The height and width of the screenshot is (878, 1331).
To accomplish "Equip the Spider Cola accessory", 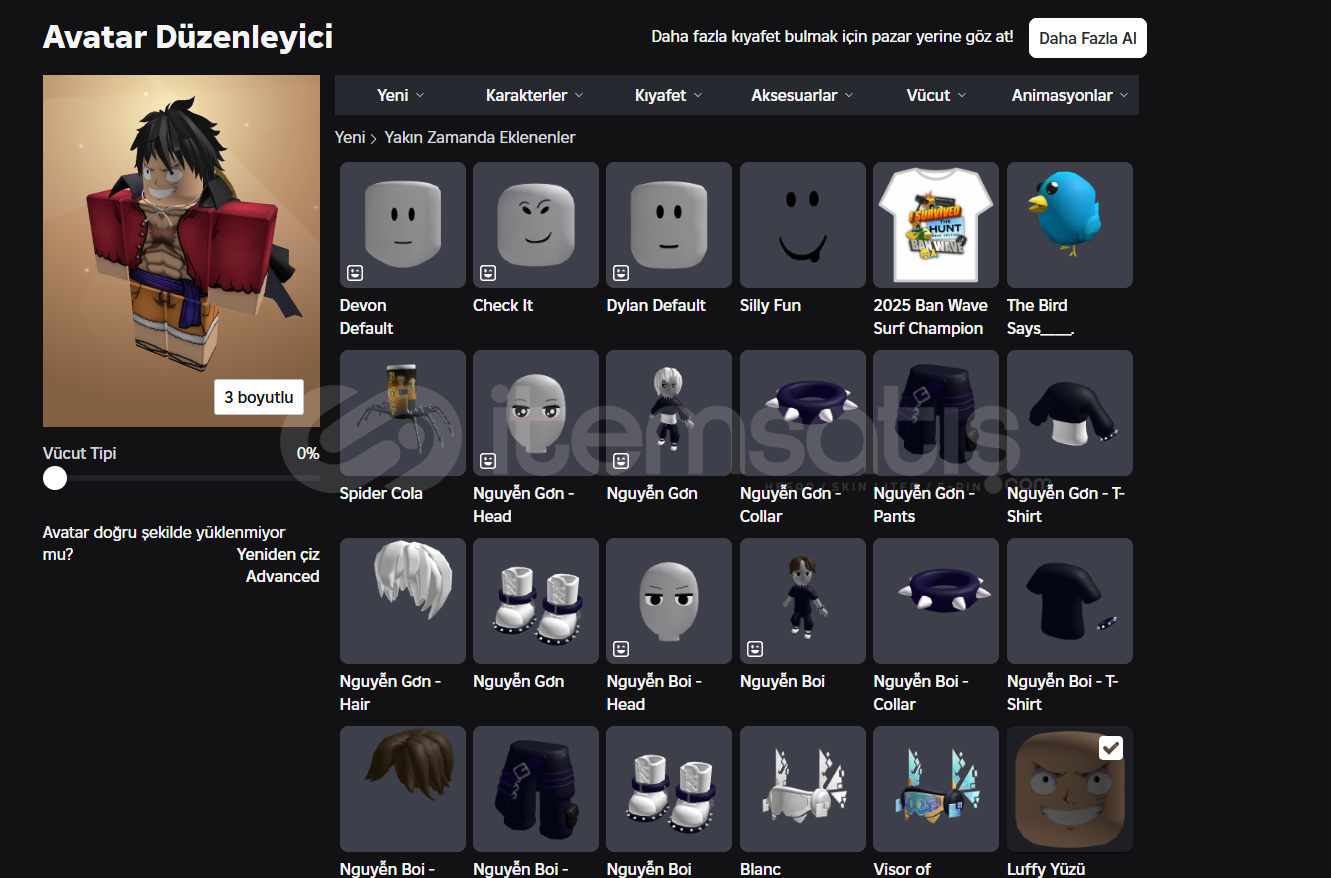I will (x=402, y=413).
